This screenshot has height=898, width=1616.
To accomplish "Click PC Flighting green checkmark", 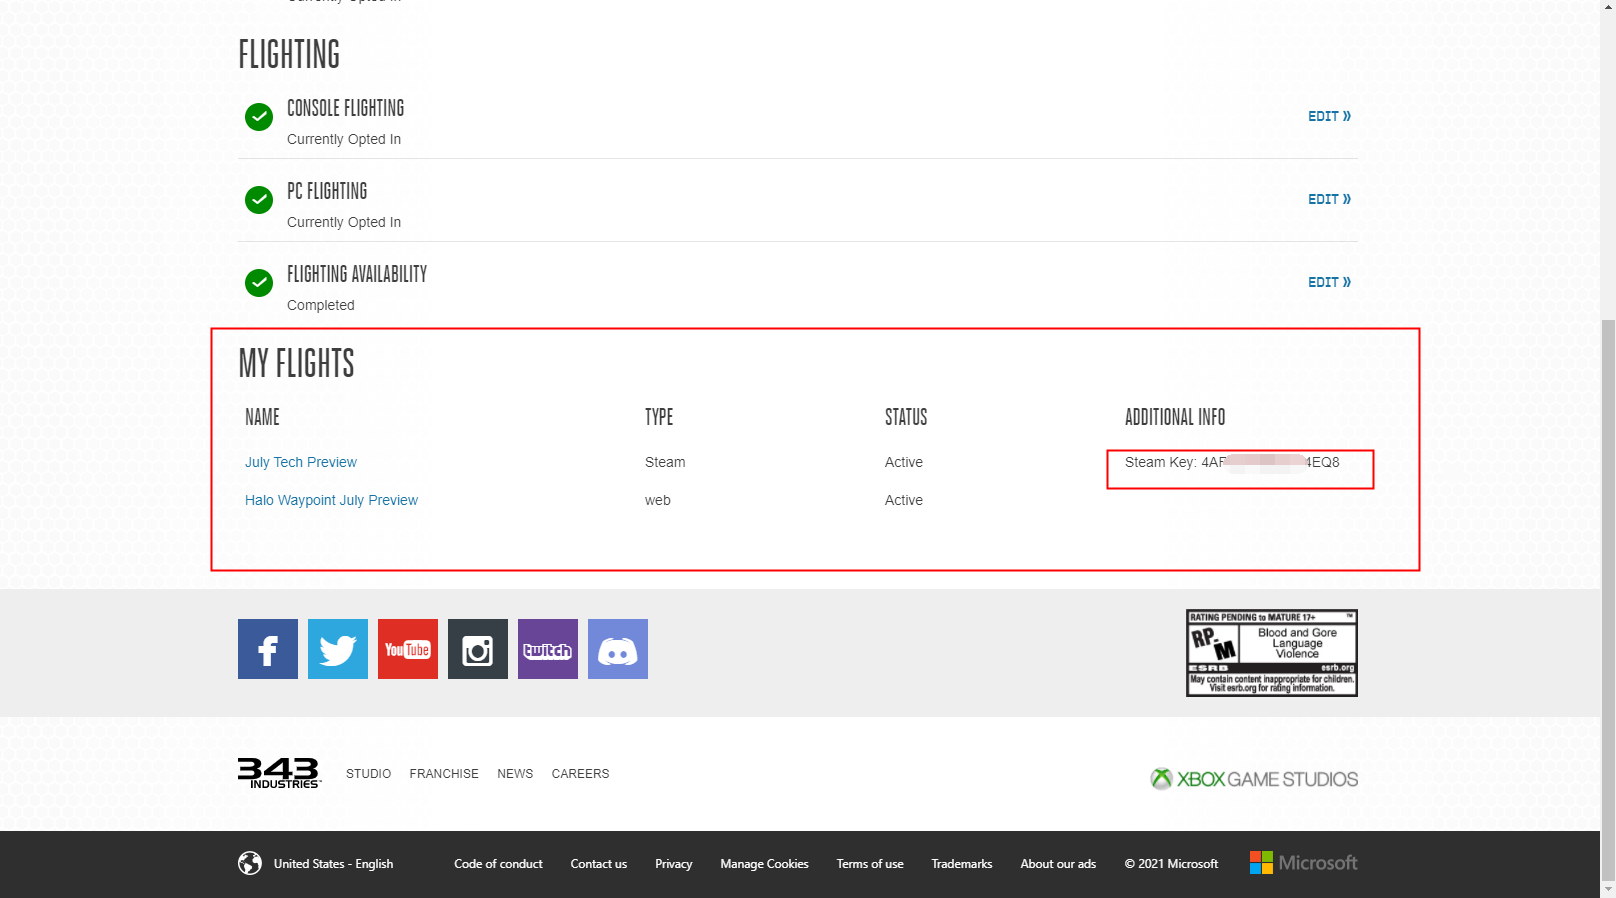I will point(259,200).
